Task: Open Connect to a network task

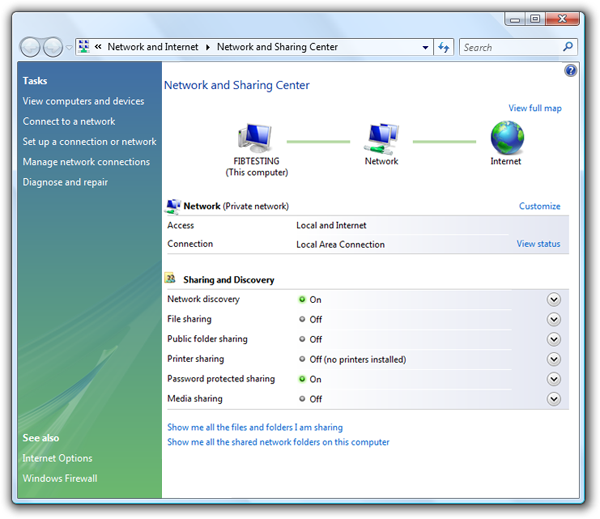Action: click(69, 121)
